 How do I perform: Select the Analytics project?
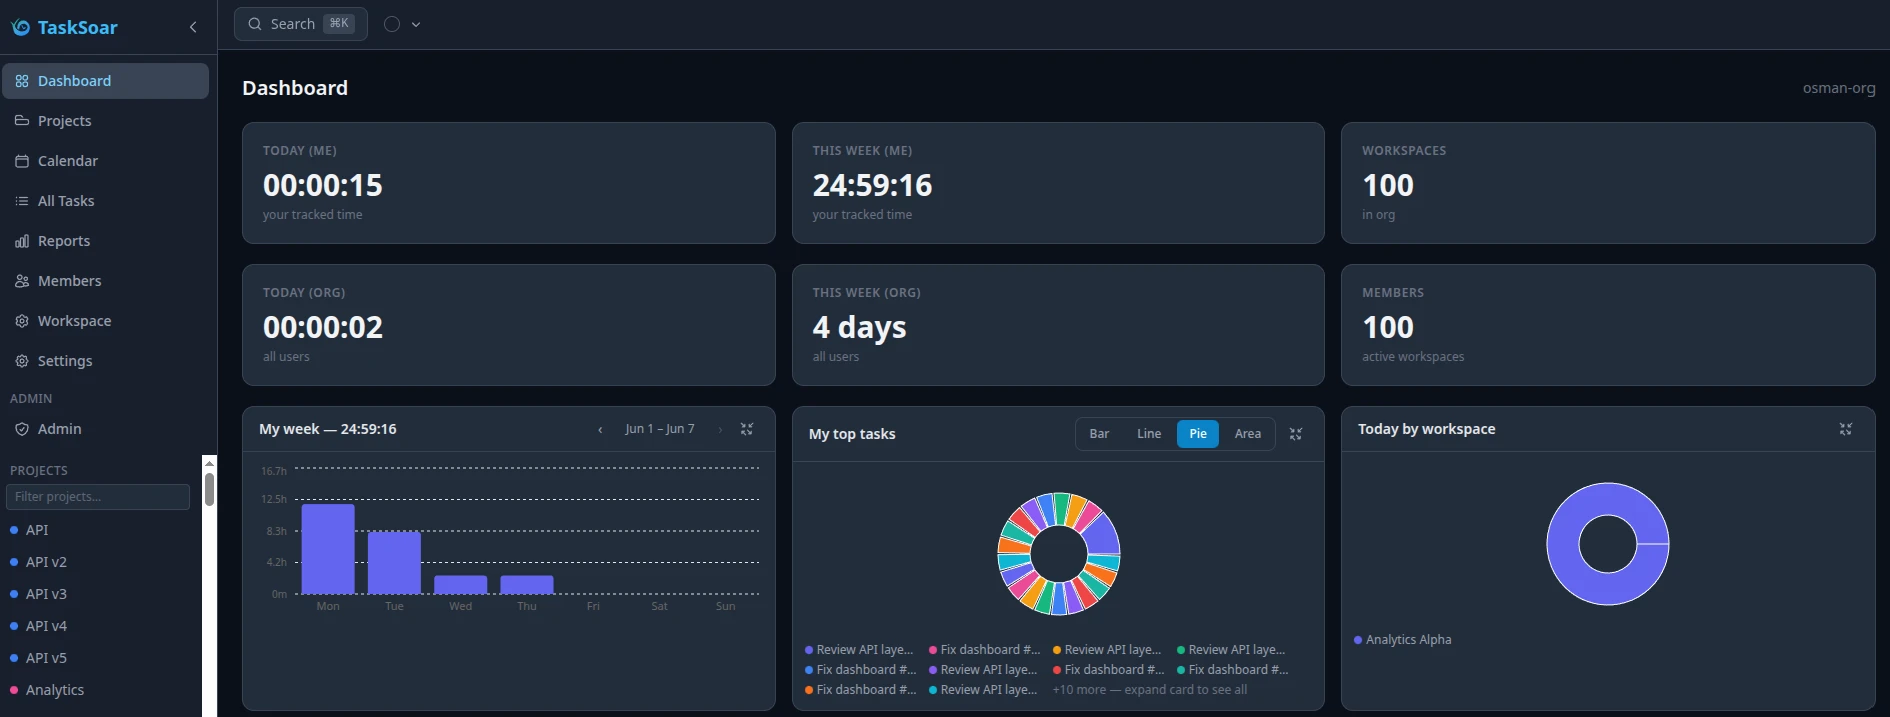click(100, 690)
